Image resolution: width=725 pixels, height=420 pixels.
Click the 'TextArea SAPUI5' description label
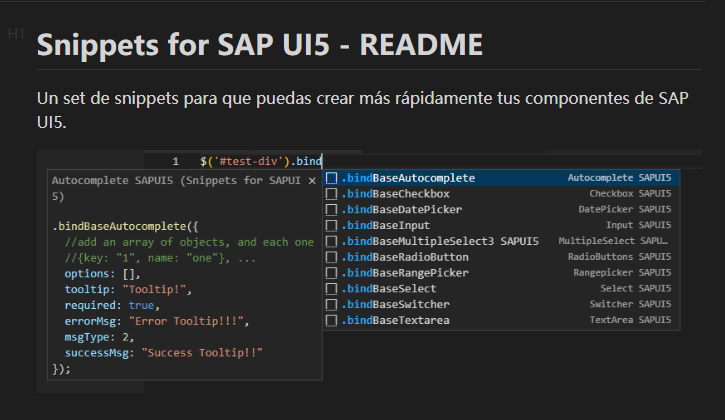pyautogui.click(x=630, y=320)
